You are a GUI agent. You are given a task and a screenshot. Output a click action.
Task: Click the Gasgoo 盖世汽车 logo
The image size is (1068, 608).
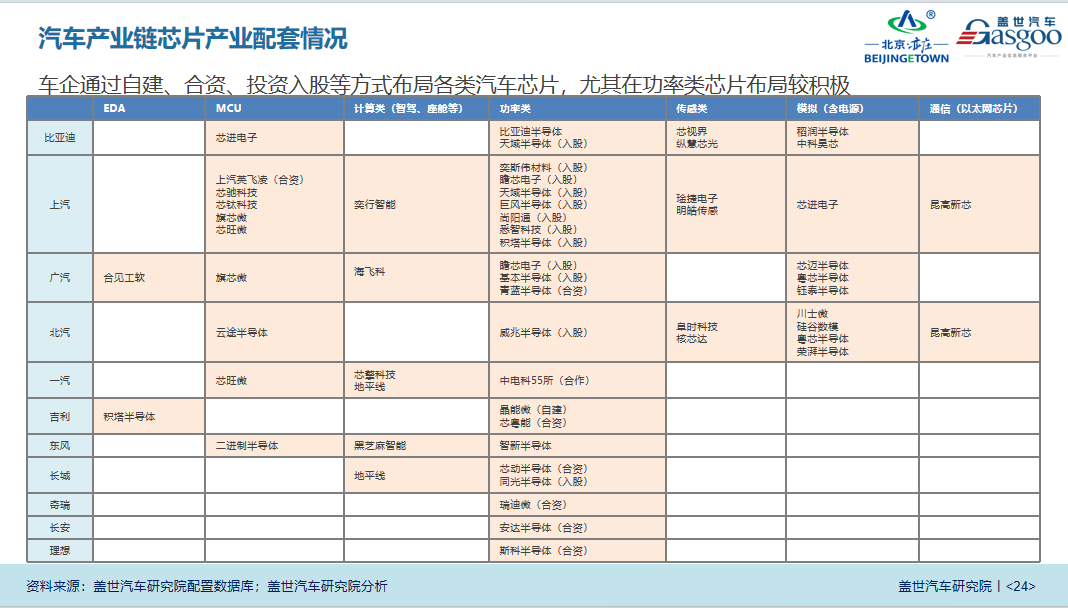coord(1009,36)
